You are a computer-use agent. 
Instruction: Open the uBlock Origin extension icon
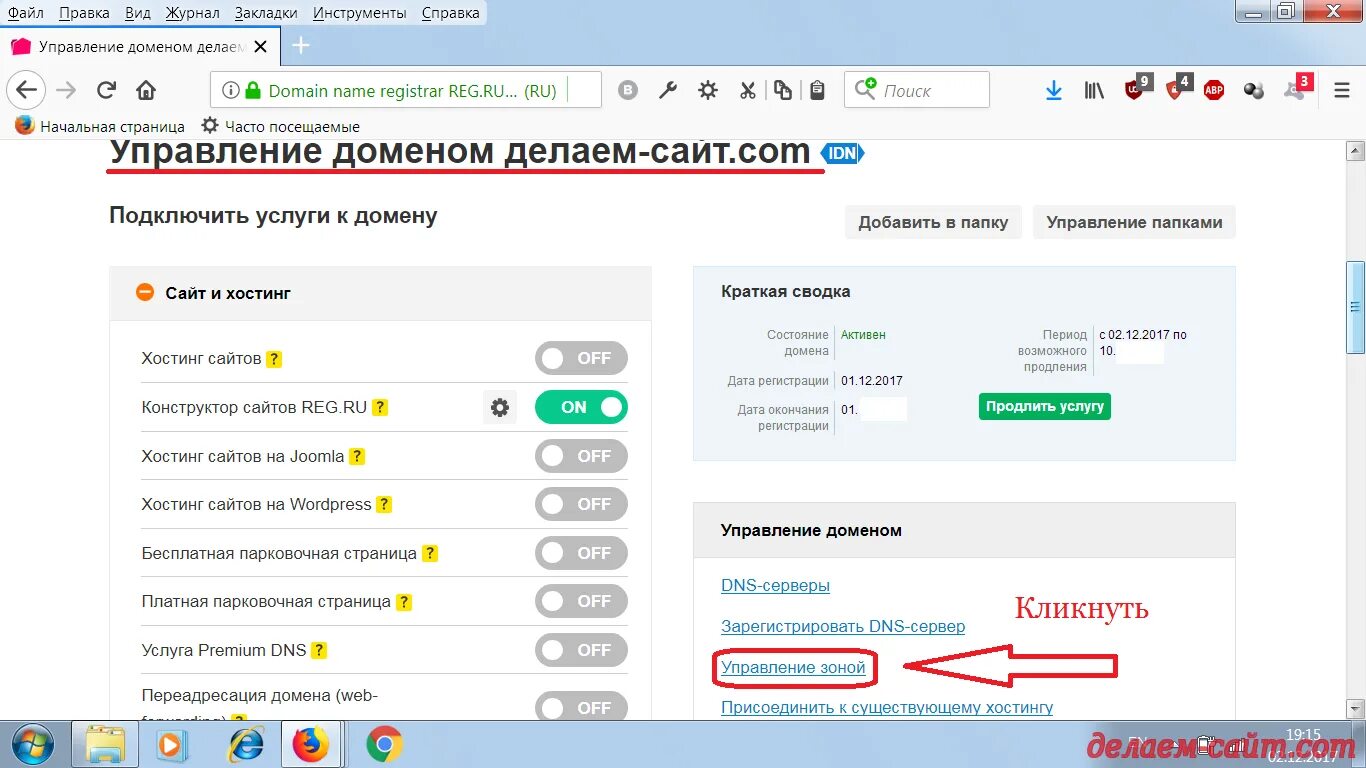[1137, 88]
